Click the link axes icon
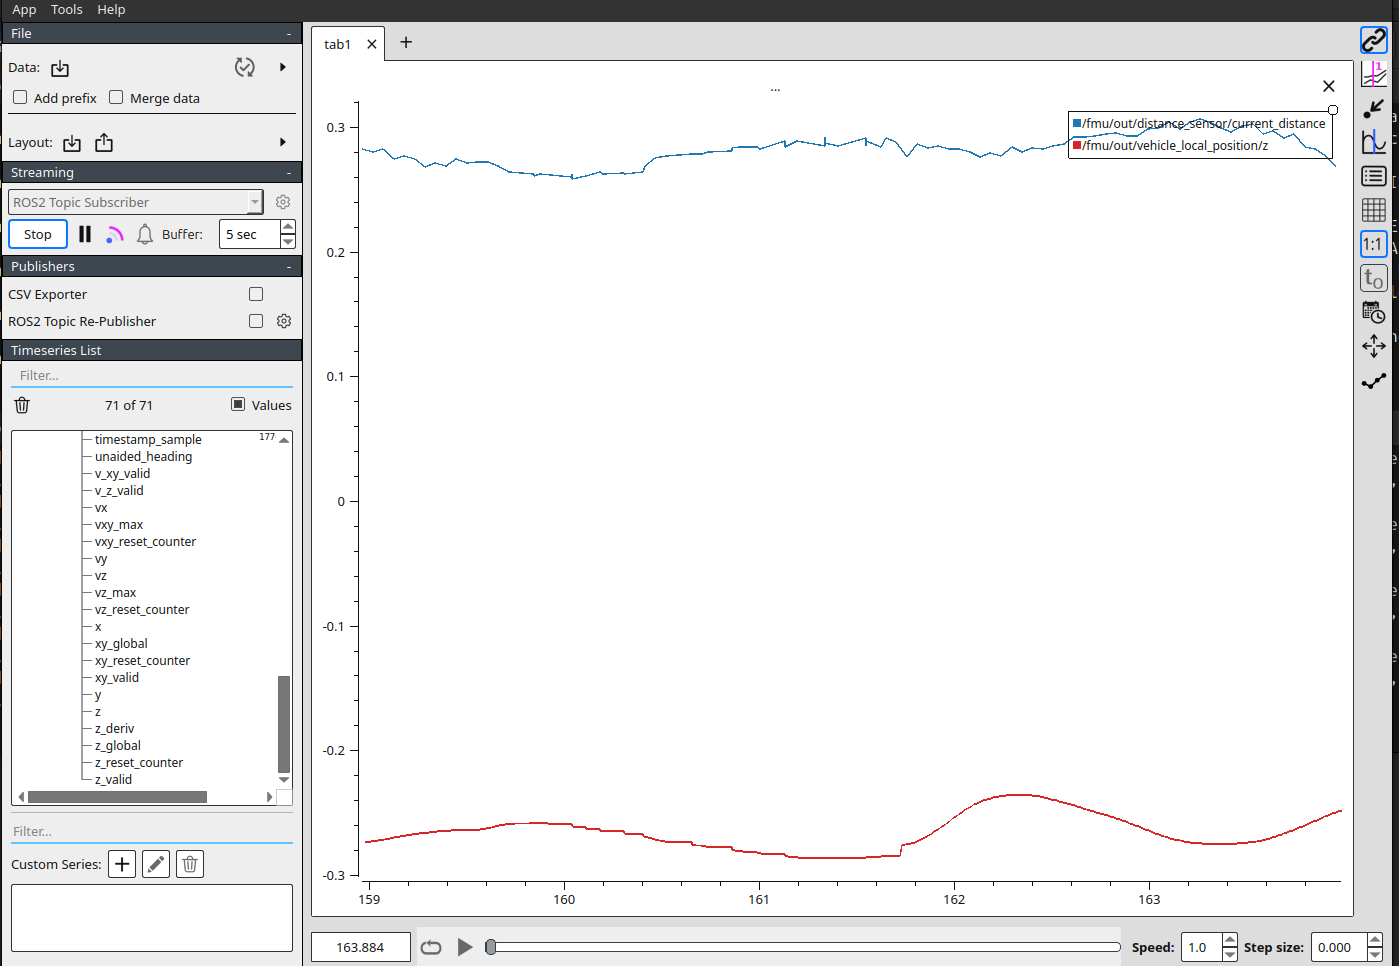Screen dimensions: 1399x966 point(1373,40)
